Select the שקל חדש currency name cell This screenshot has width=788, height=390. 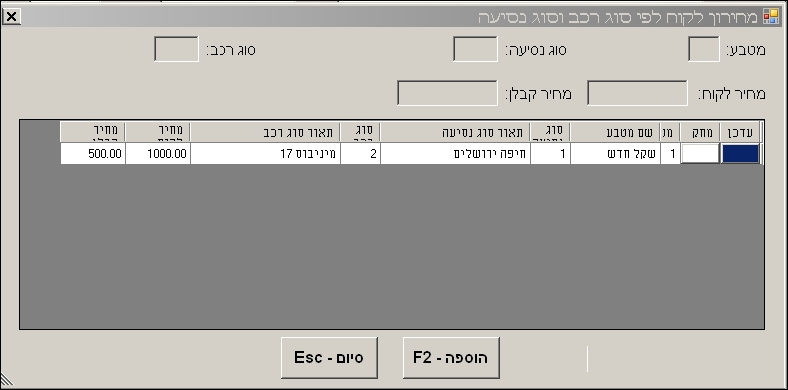click(615, 153)
